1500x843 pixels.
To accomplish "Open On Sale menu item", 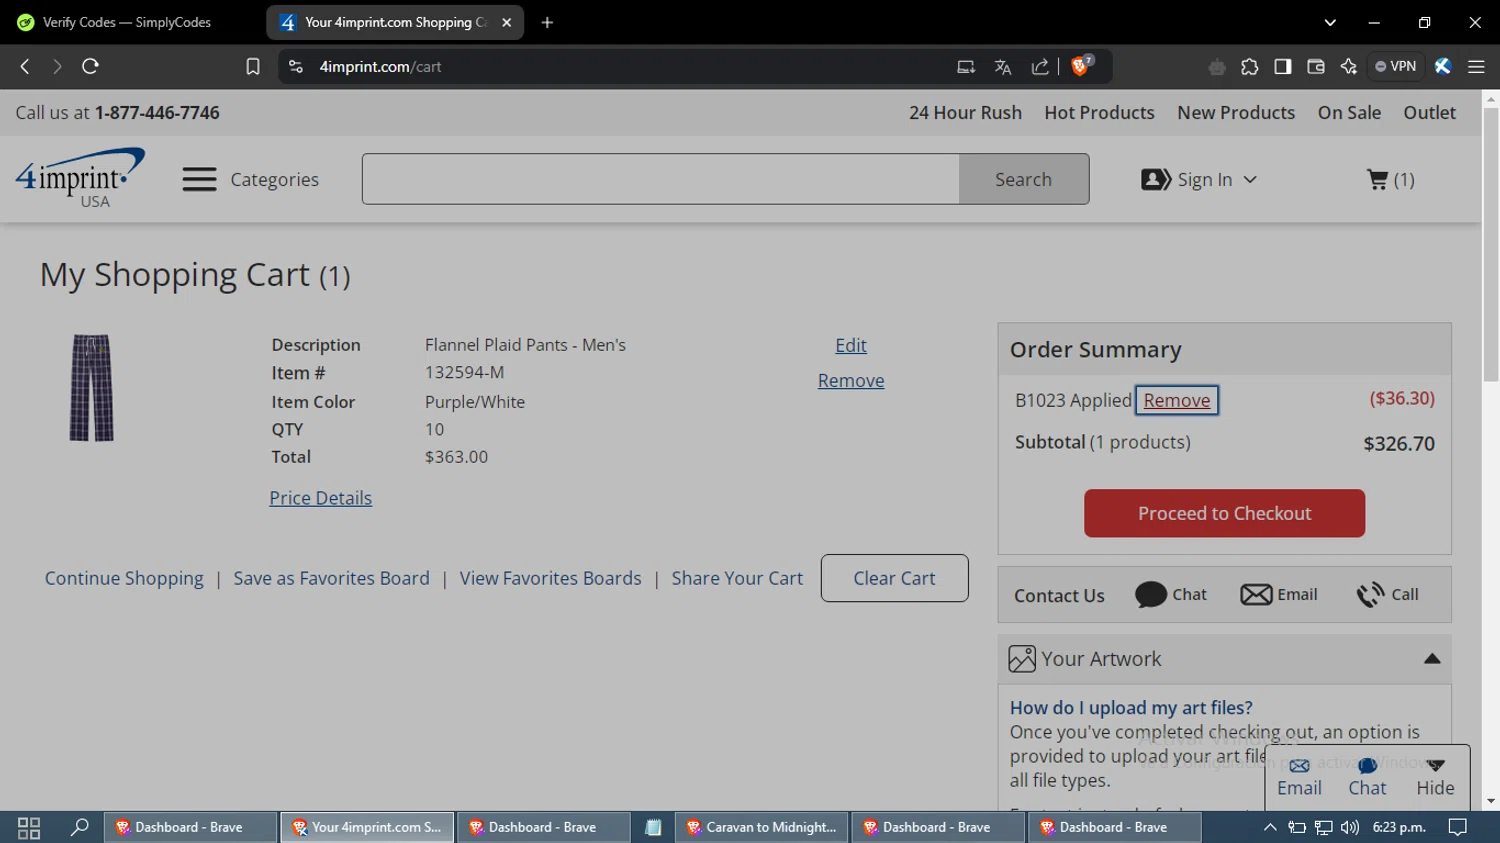I will pyautogui.click(x=1349, y=113).
